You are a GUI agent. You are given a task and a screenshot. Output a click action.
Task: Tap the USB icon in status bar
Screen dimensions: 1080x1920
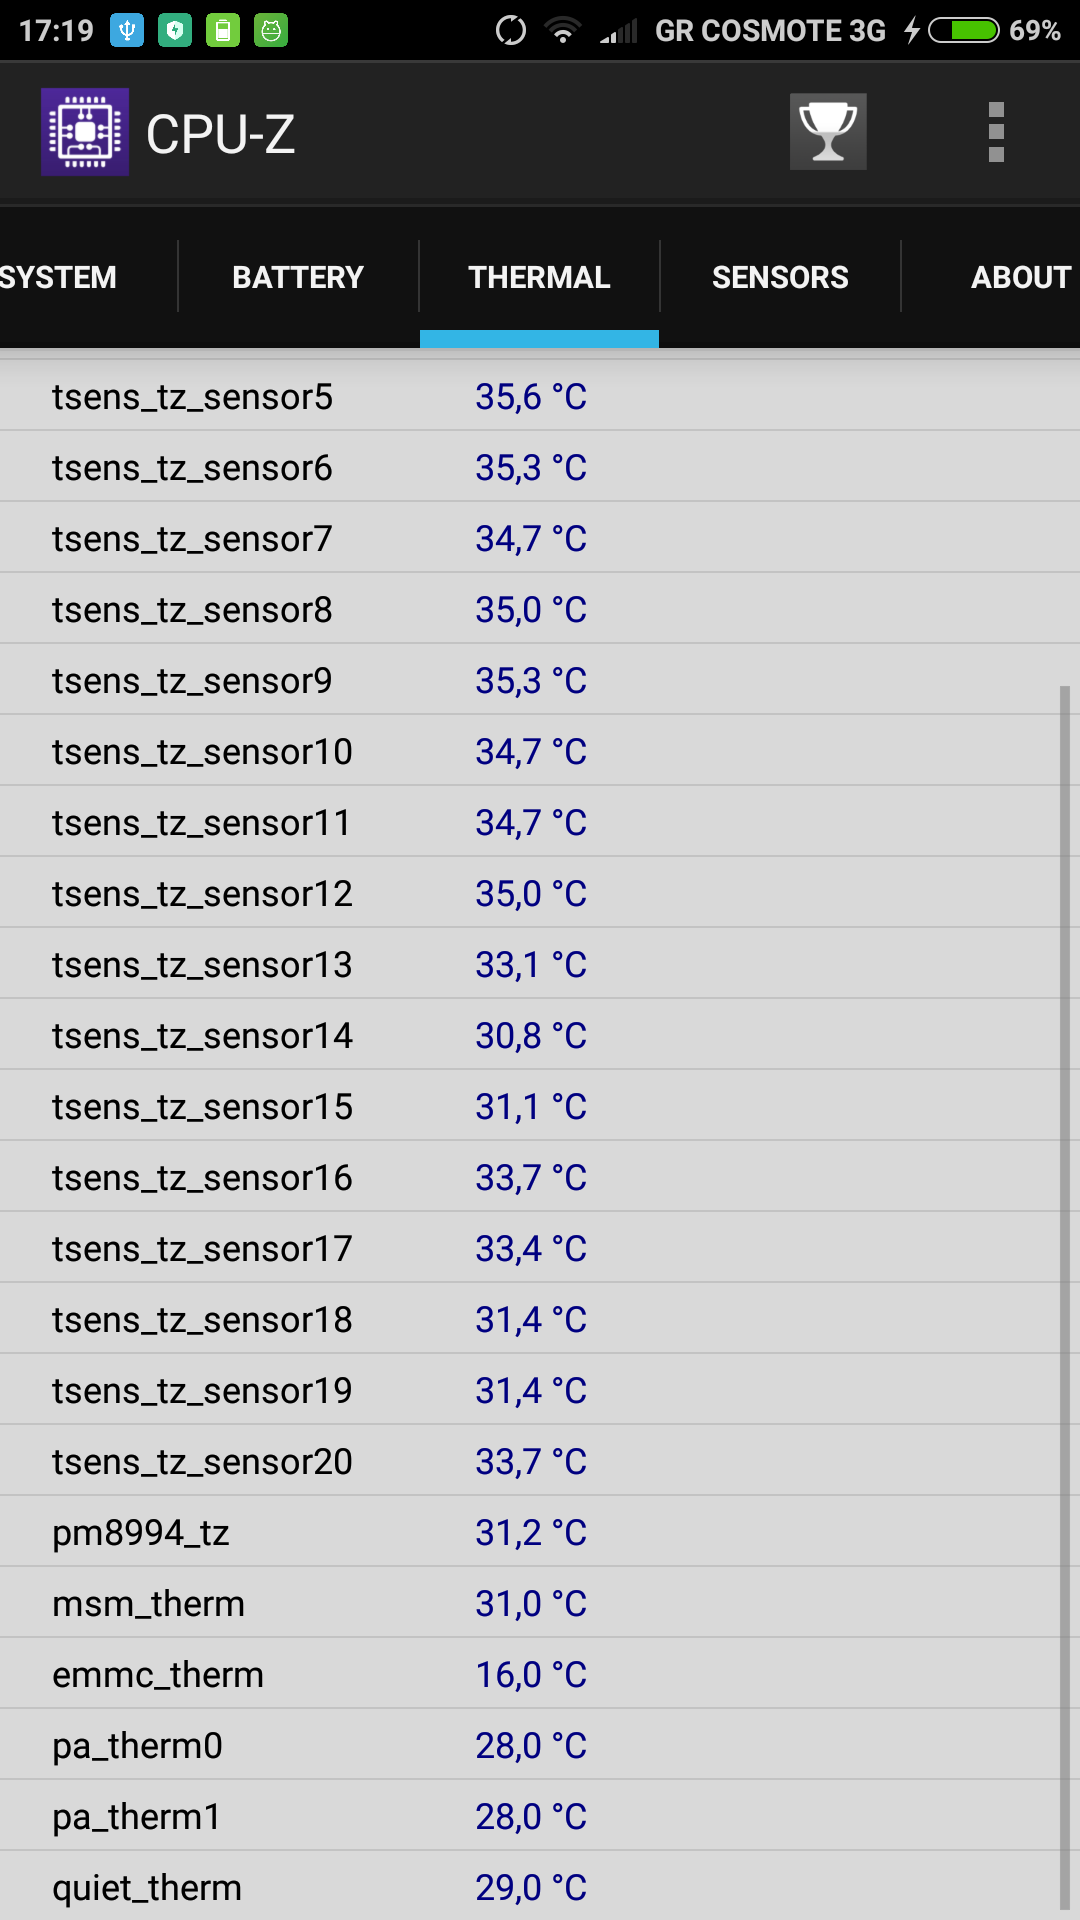point(127,30)
